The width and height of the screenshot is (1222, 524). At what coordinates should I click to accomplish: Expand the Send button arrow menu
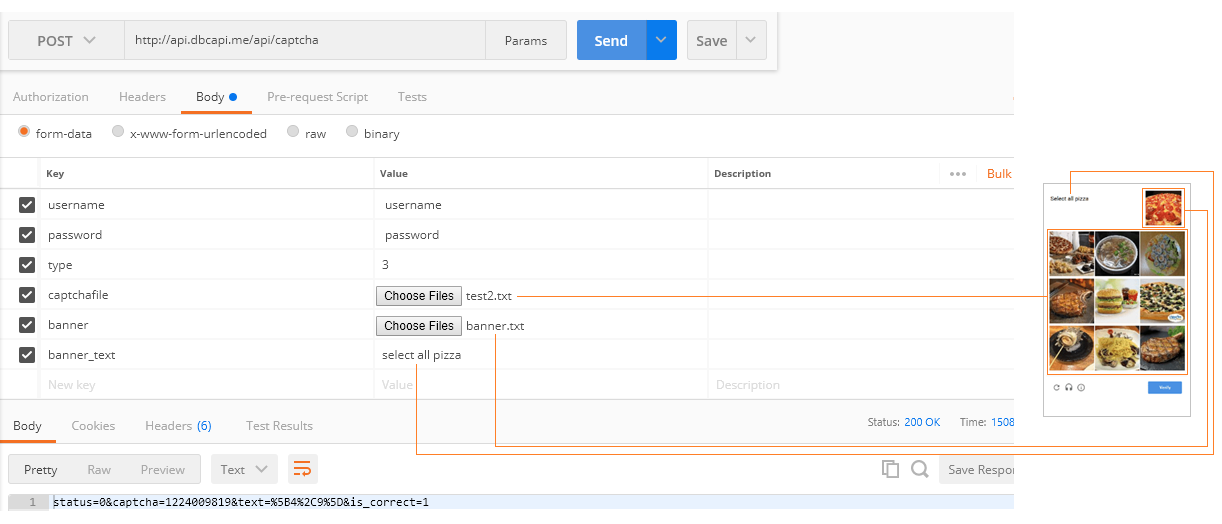[x=661, y=41]
